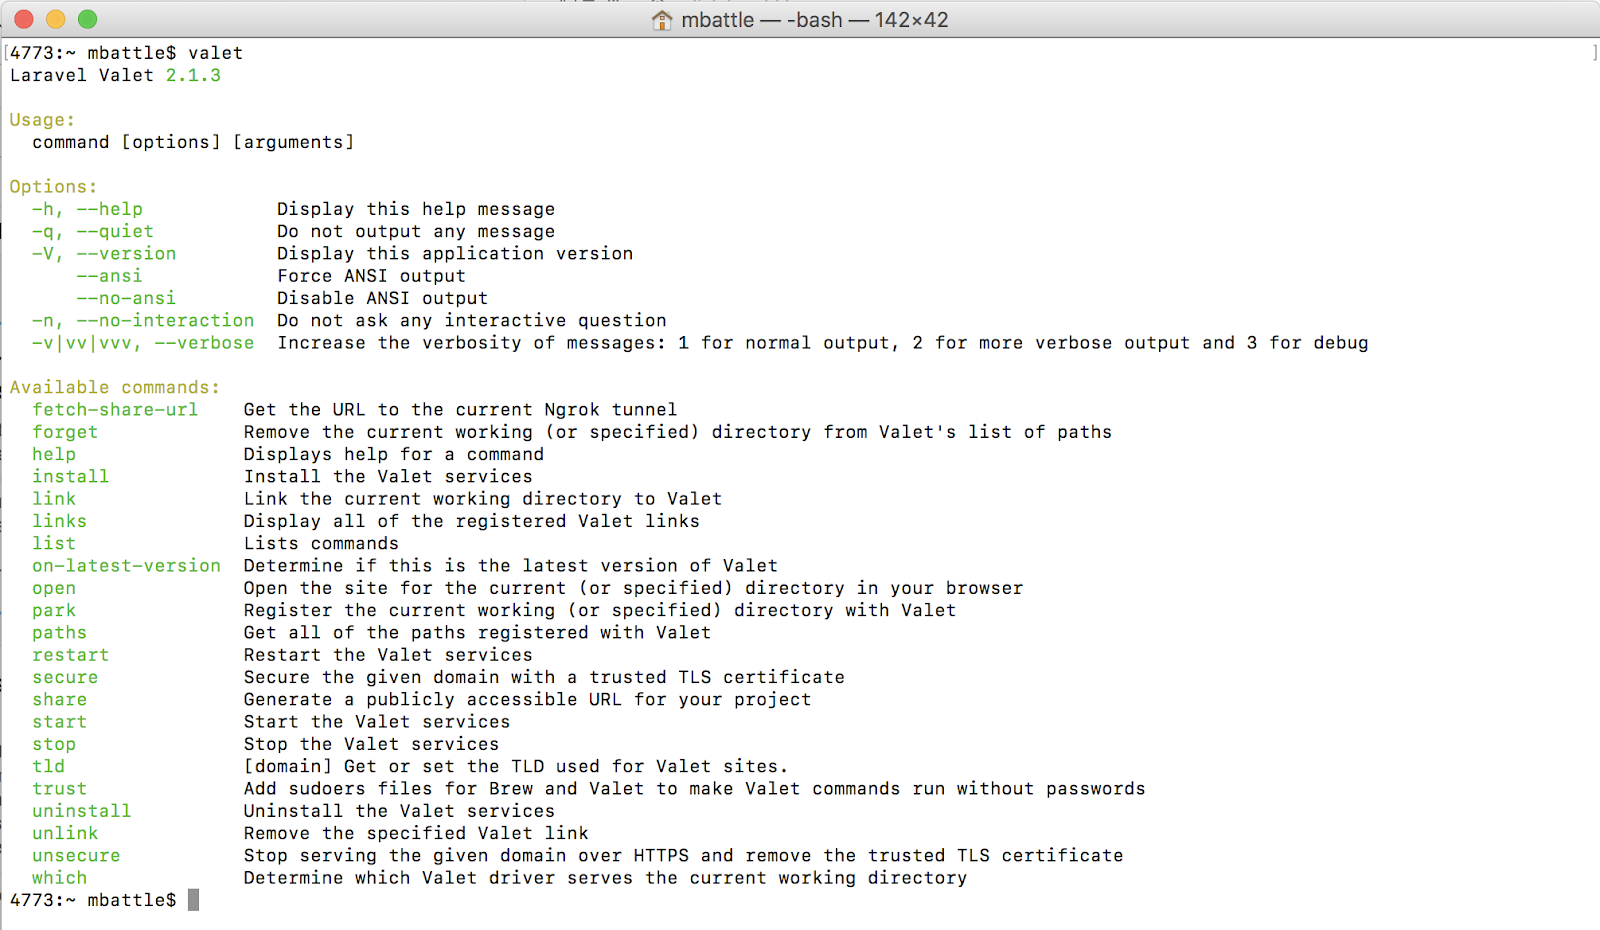Click the 'secure' command name
This screenshot has height=930, width=1600.
[65, 678]
